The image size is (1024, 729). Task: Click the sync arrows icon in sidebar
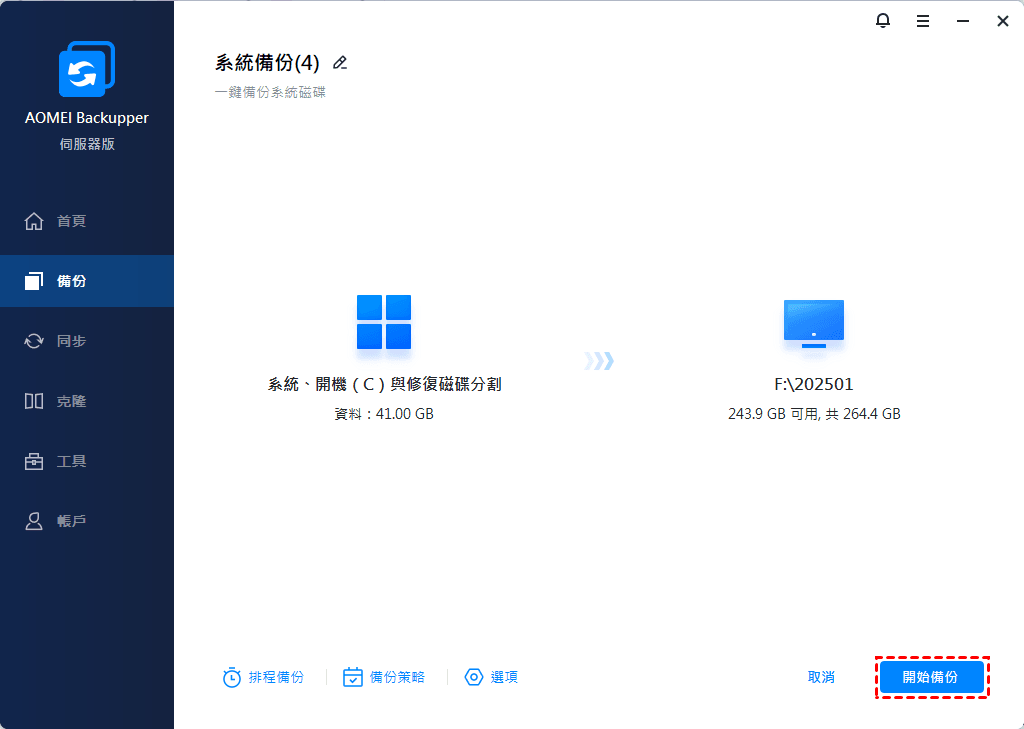[x=34, y=341]
